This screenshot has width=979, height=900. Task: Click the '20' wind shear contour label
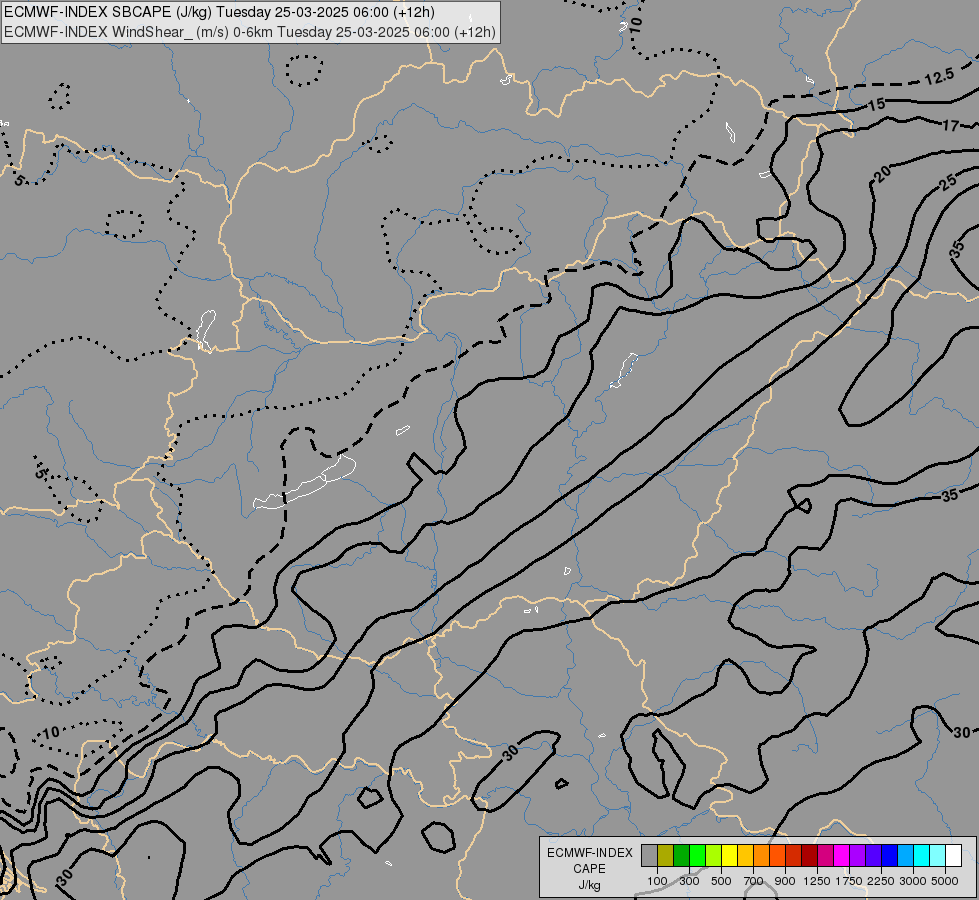coord(883,174)
